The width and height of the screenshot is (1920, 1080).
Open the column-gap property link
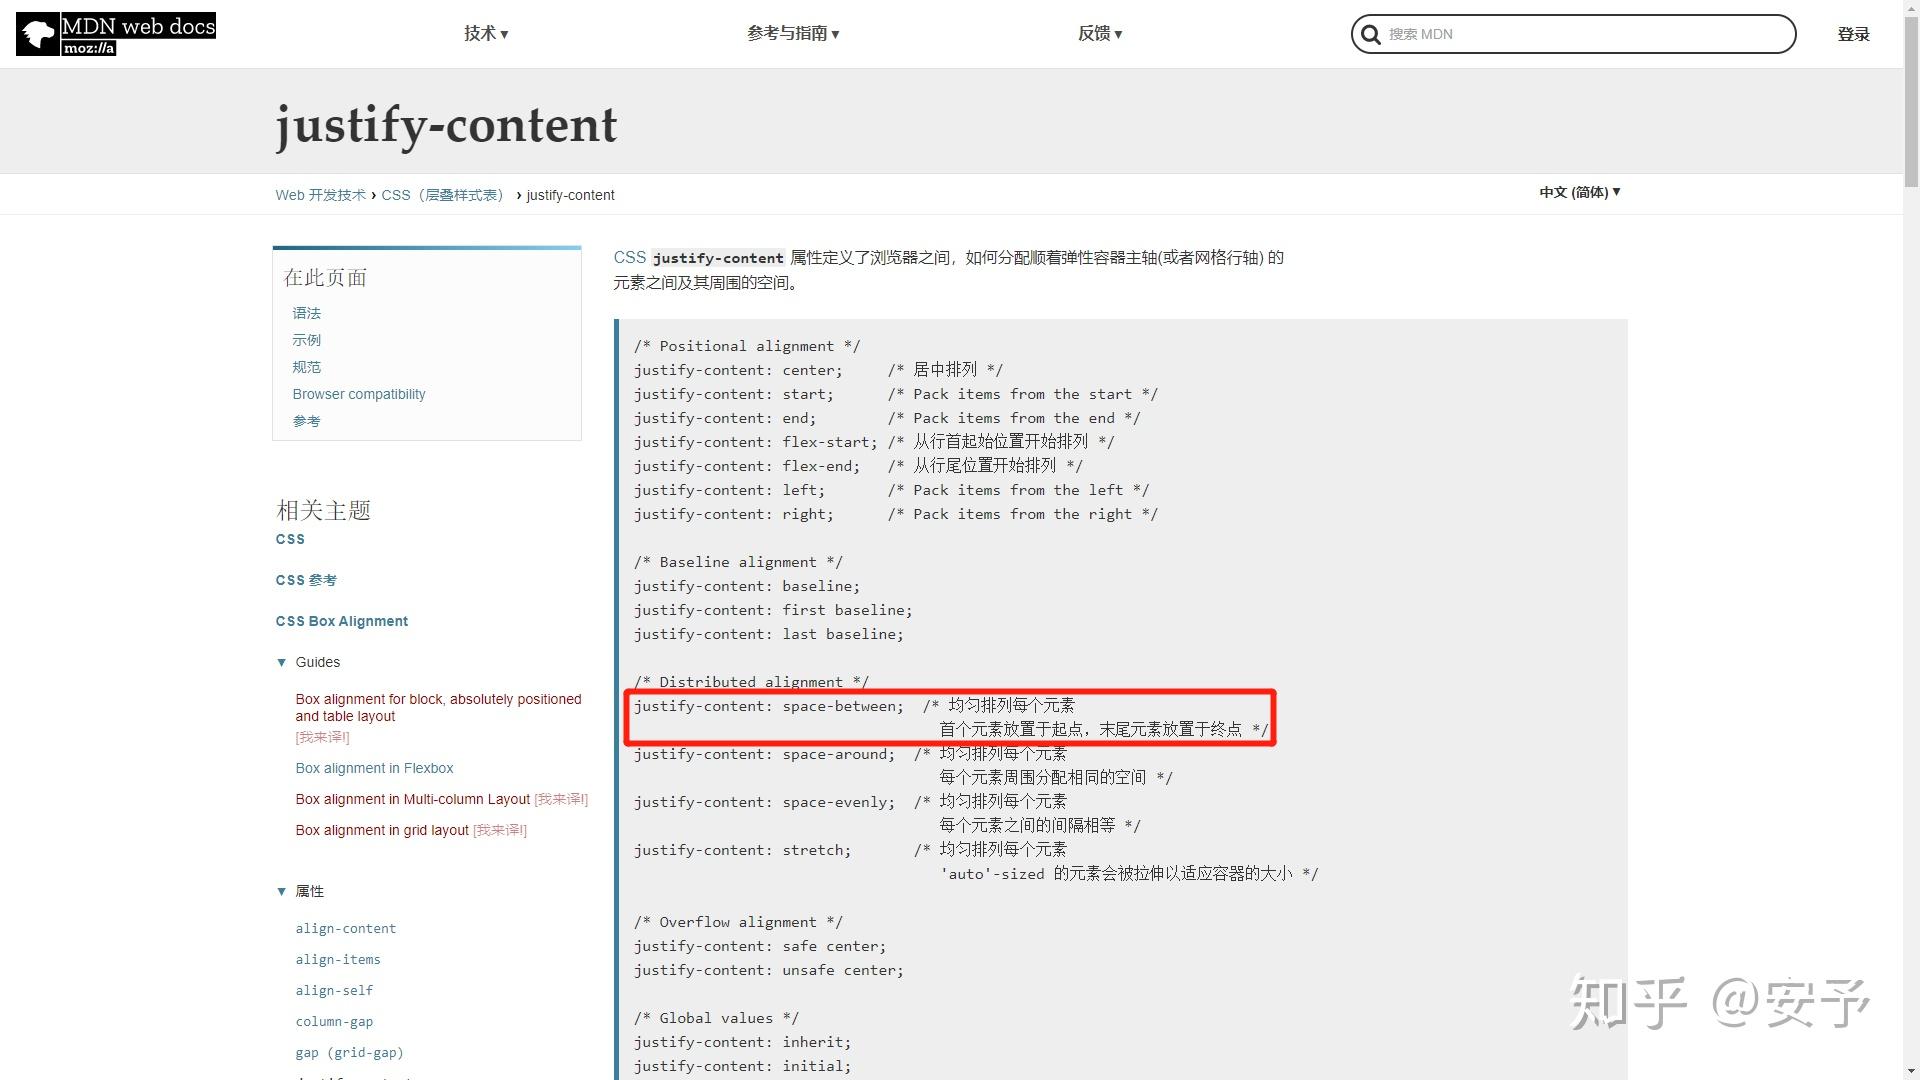(334, 1021)
